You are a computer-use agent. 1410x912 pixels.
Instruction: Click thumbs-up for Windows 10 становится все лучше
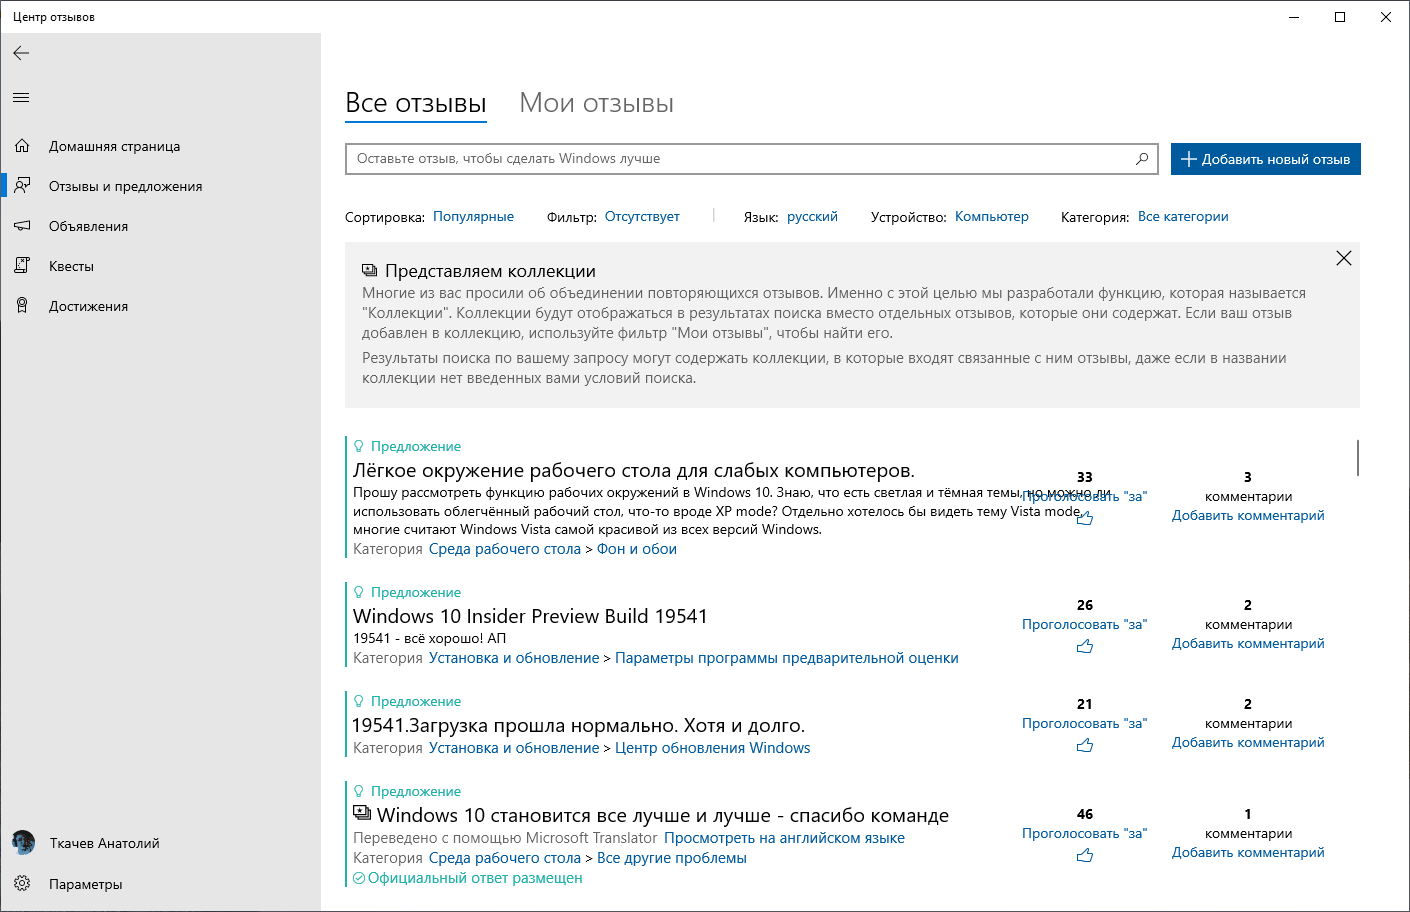(x=1085, y=855)
